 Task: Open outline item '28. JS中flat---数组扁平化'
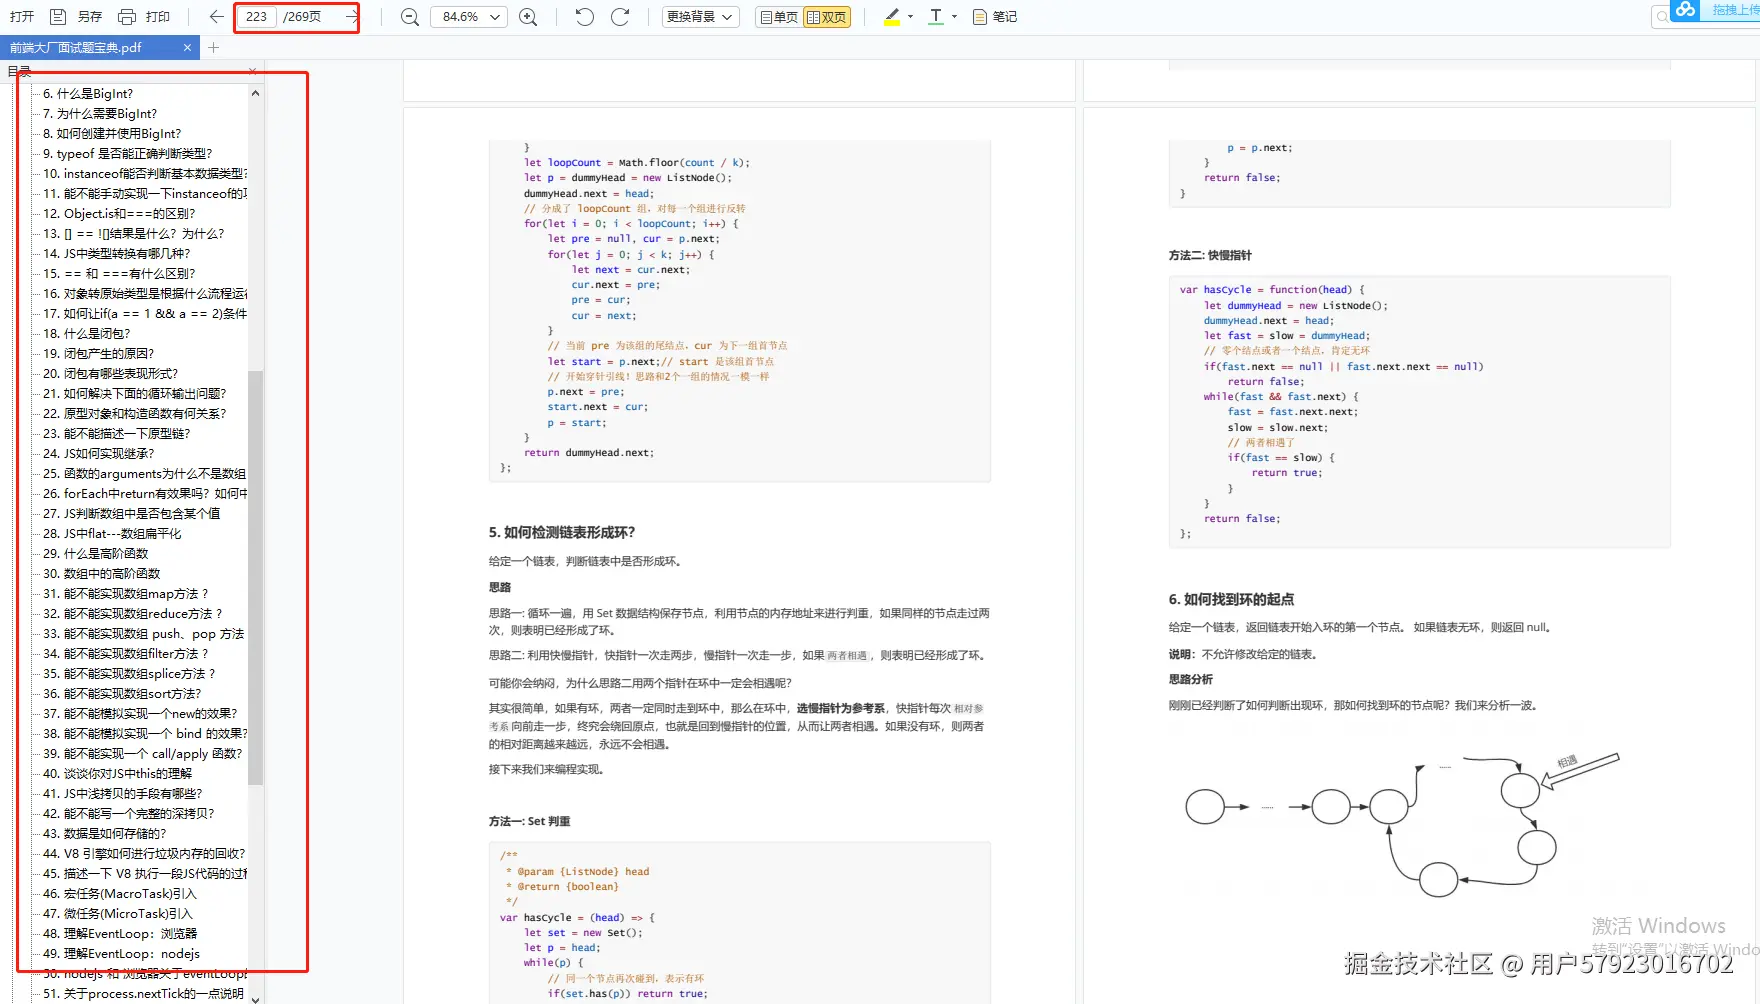112,534
